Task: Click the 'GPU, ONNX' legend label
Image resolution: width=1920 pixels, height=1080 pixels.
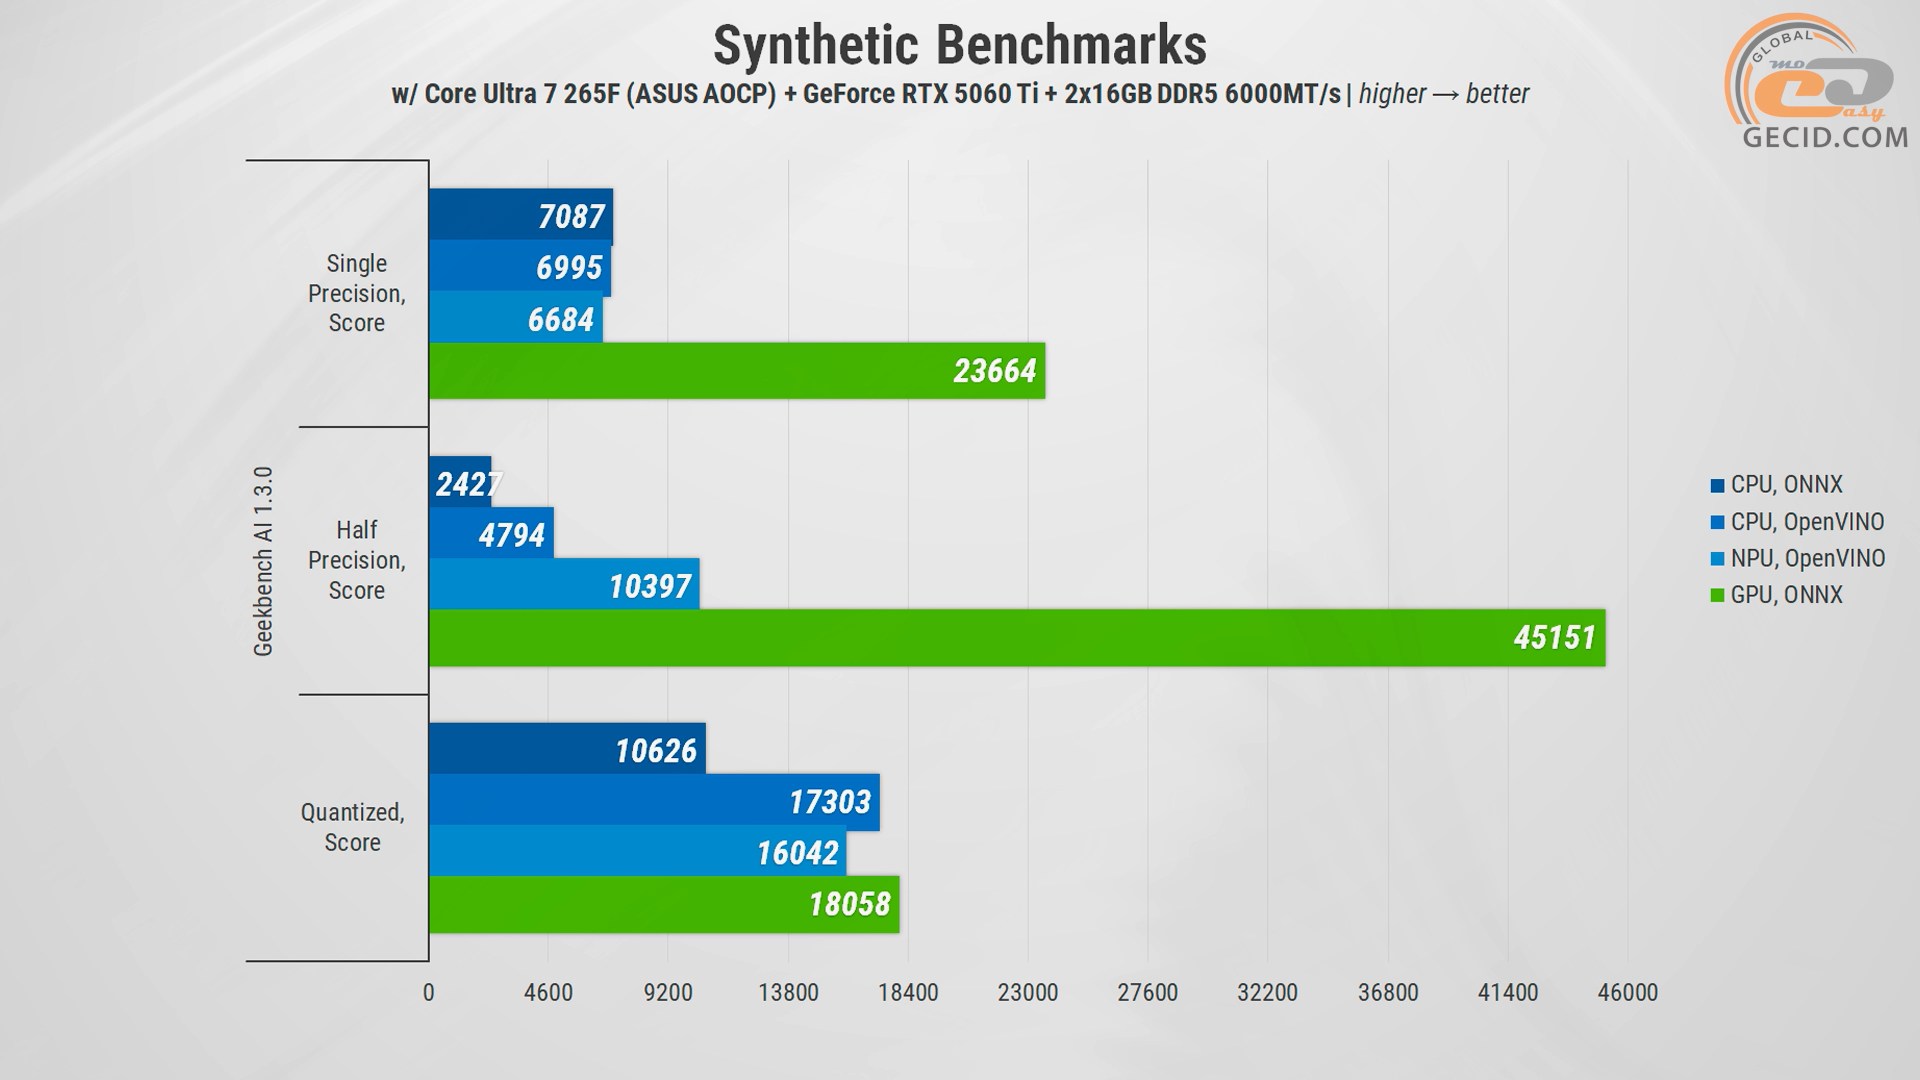Action: (1786, 595)
